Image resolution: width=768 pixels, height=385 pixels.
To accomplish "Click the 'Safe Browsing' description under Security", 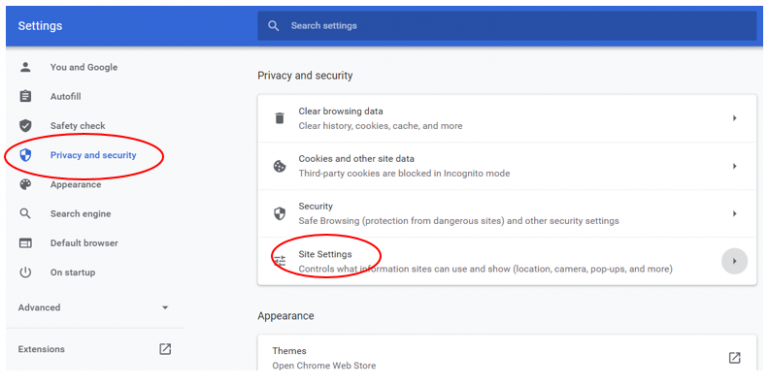I will 459,221.
